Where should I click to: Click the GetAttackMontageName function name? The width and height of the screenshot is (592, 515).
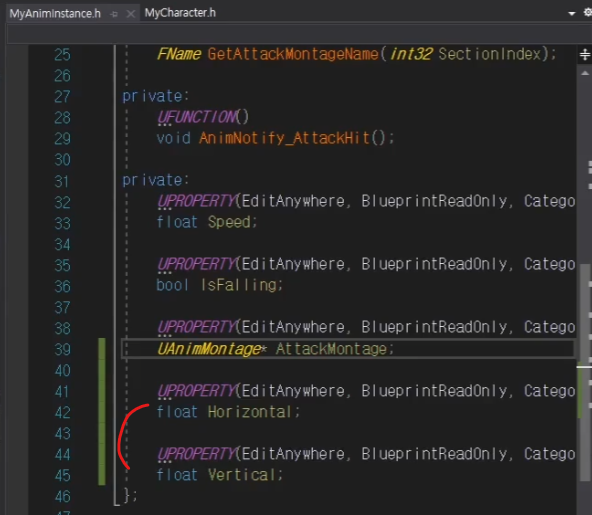point(293,54)
